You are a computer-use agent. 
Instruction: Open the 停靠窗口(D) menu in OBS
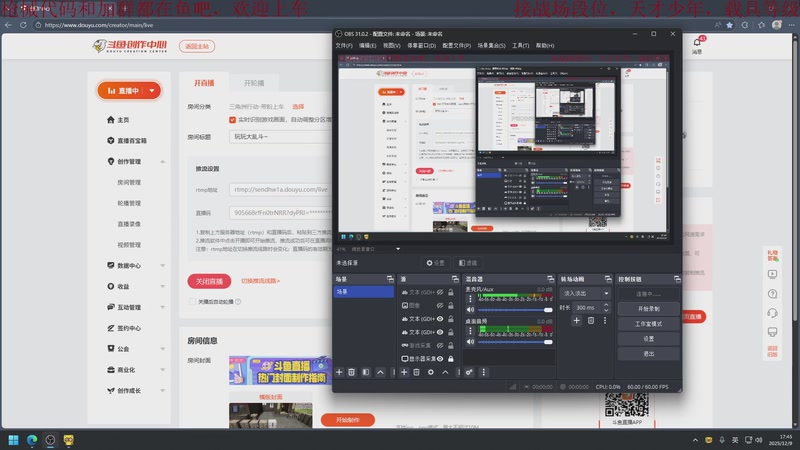point(421,45)
